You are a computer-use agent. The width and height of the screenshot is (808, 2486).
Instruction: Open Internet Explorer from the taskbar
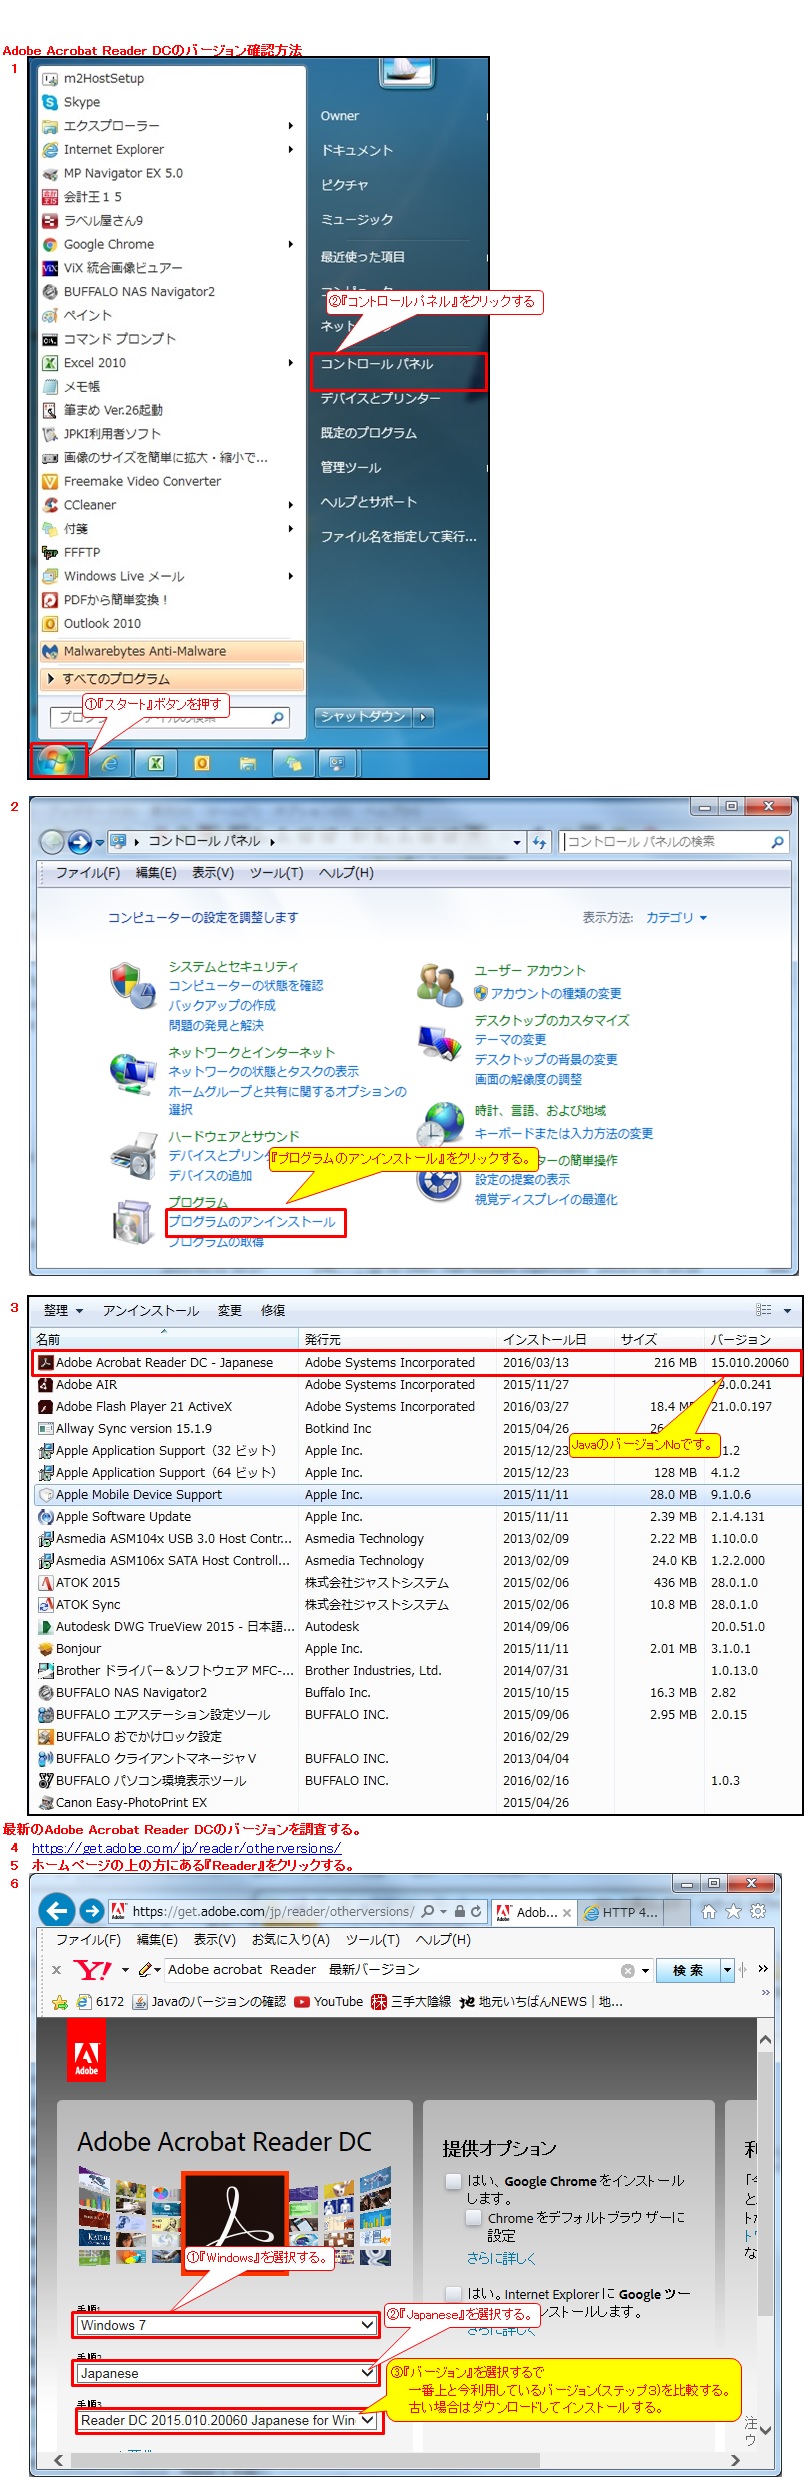[x=110, y=763]
